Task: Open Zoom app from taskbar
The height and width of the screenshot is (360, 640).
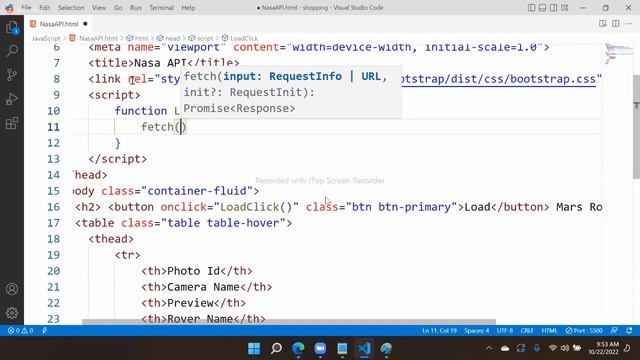Action: point(320,349)
